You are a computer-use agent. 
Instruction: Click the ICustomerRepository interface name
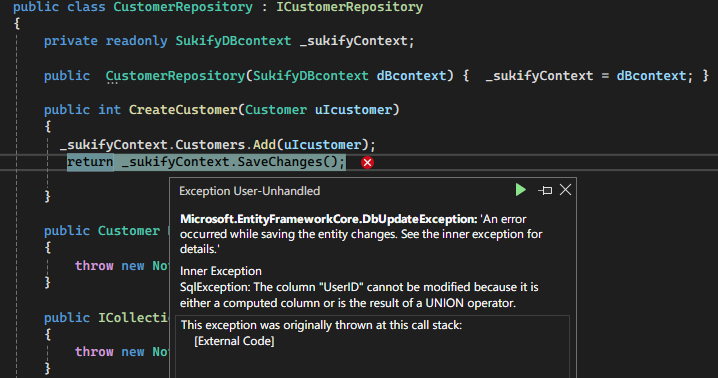(349, 7)
